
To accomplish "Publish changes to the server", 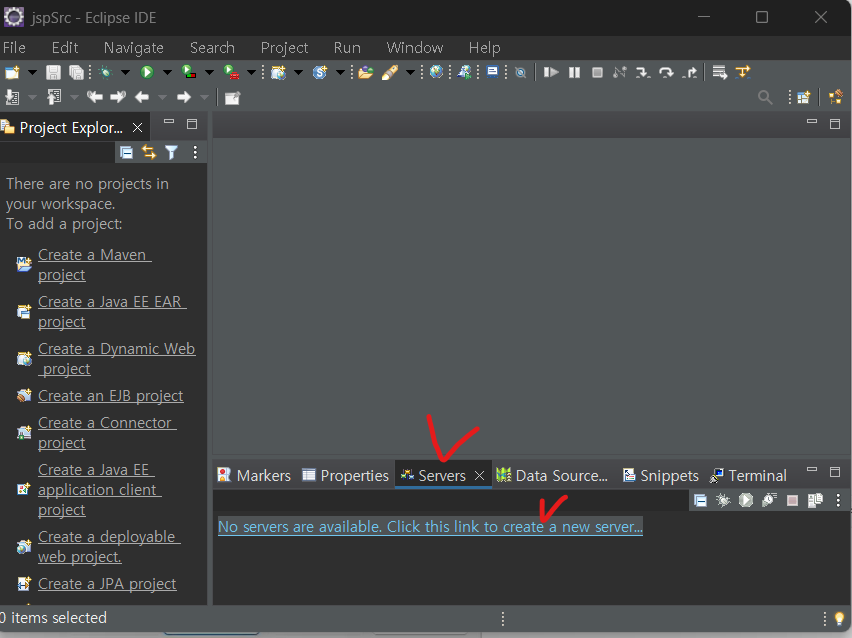I will [x=815, y=500].
